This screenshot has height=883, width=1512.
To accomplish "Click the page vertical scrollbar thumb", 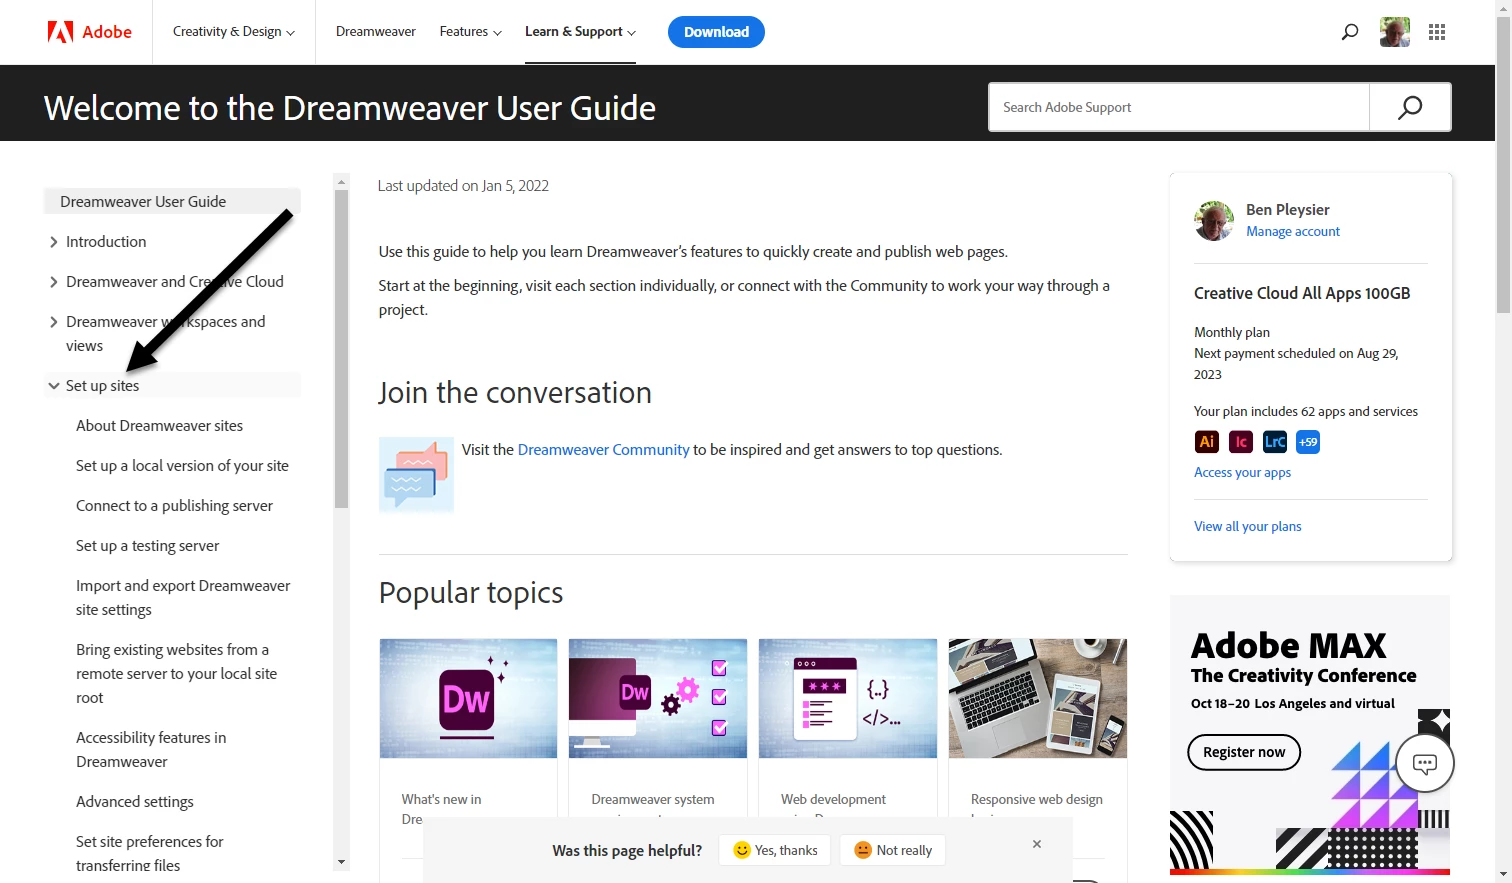I will tap(1503, 166).
